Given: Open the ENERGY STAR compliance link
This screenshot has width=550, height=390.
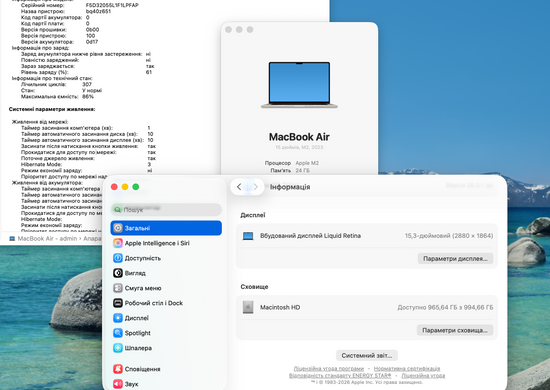Looking at the screenshot, I should [340, 376].
